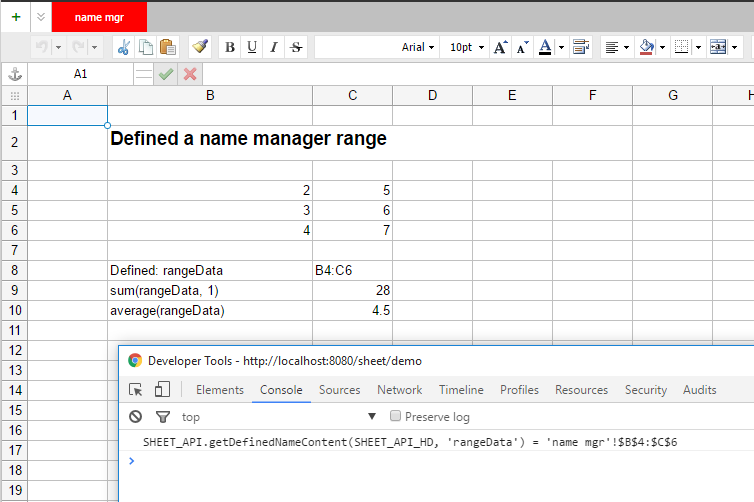Open the Sources tab in DevTools
Viewport: 754px width, 502px height.
[x=339, y=390]
